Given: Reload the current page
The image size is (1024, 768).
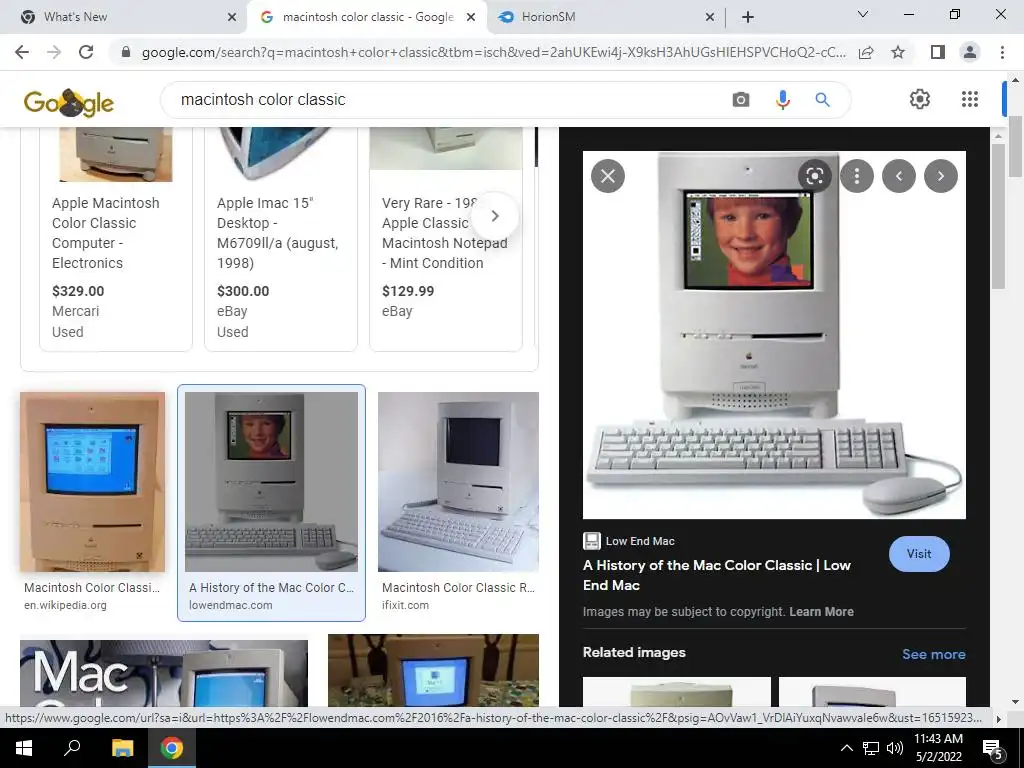Looking at the screenshot, I should click(86, 52).
